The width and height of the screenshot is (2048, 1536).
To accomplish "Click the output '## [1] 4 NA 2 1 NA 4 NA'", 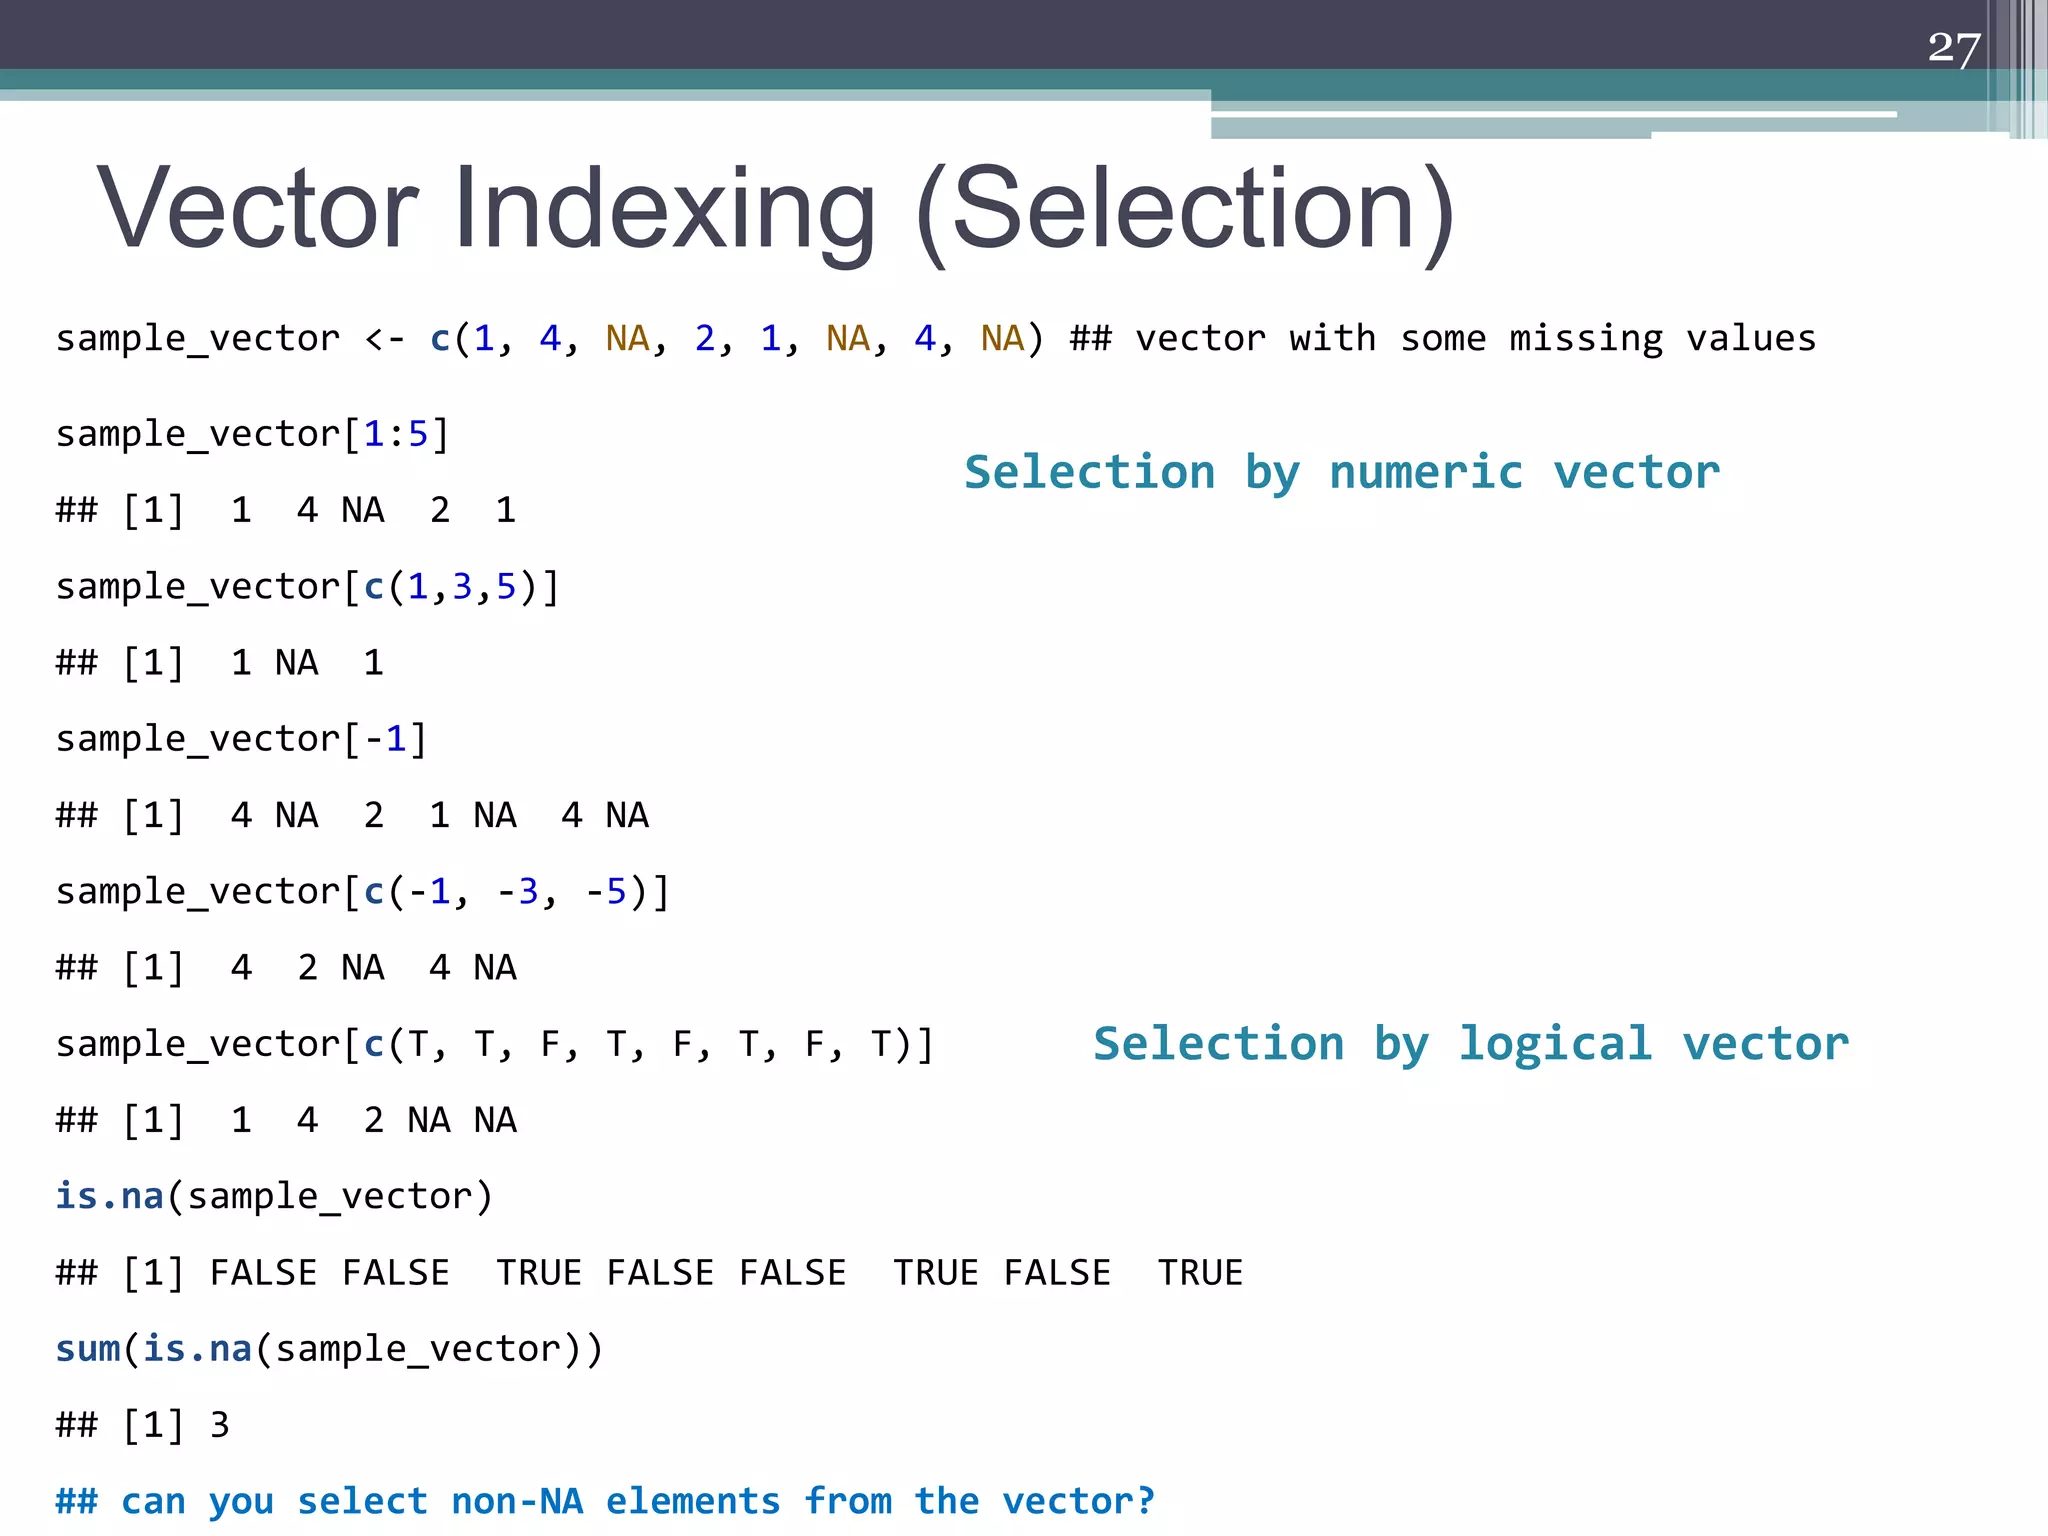I will point(352,816).
